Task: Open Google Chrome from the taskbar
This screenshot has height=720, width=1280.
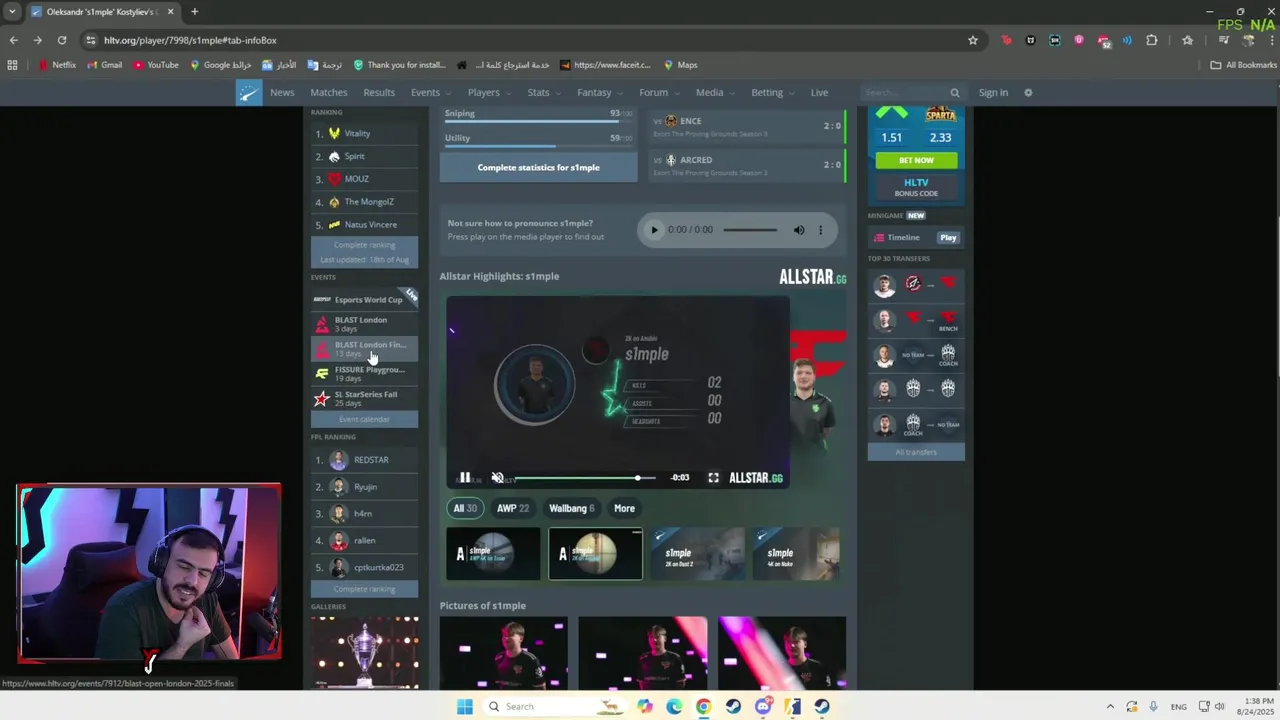Action: pos(703,707)
